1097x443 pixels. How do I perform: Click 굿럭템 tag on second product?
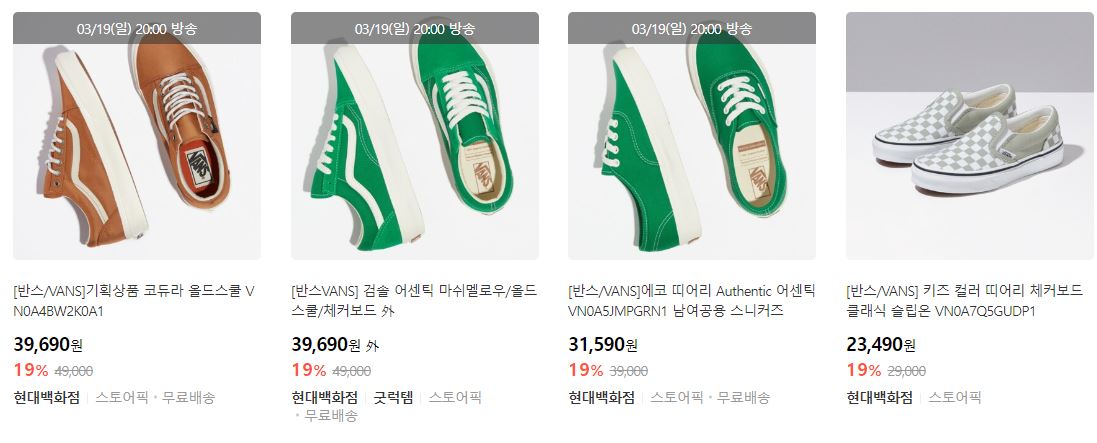(393, 398)
